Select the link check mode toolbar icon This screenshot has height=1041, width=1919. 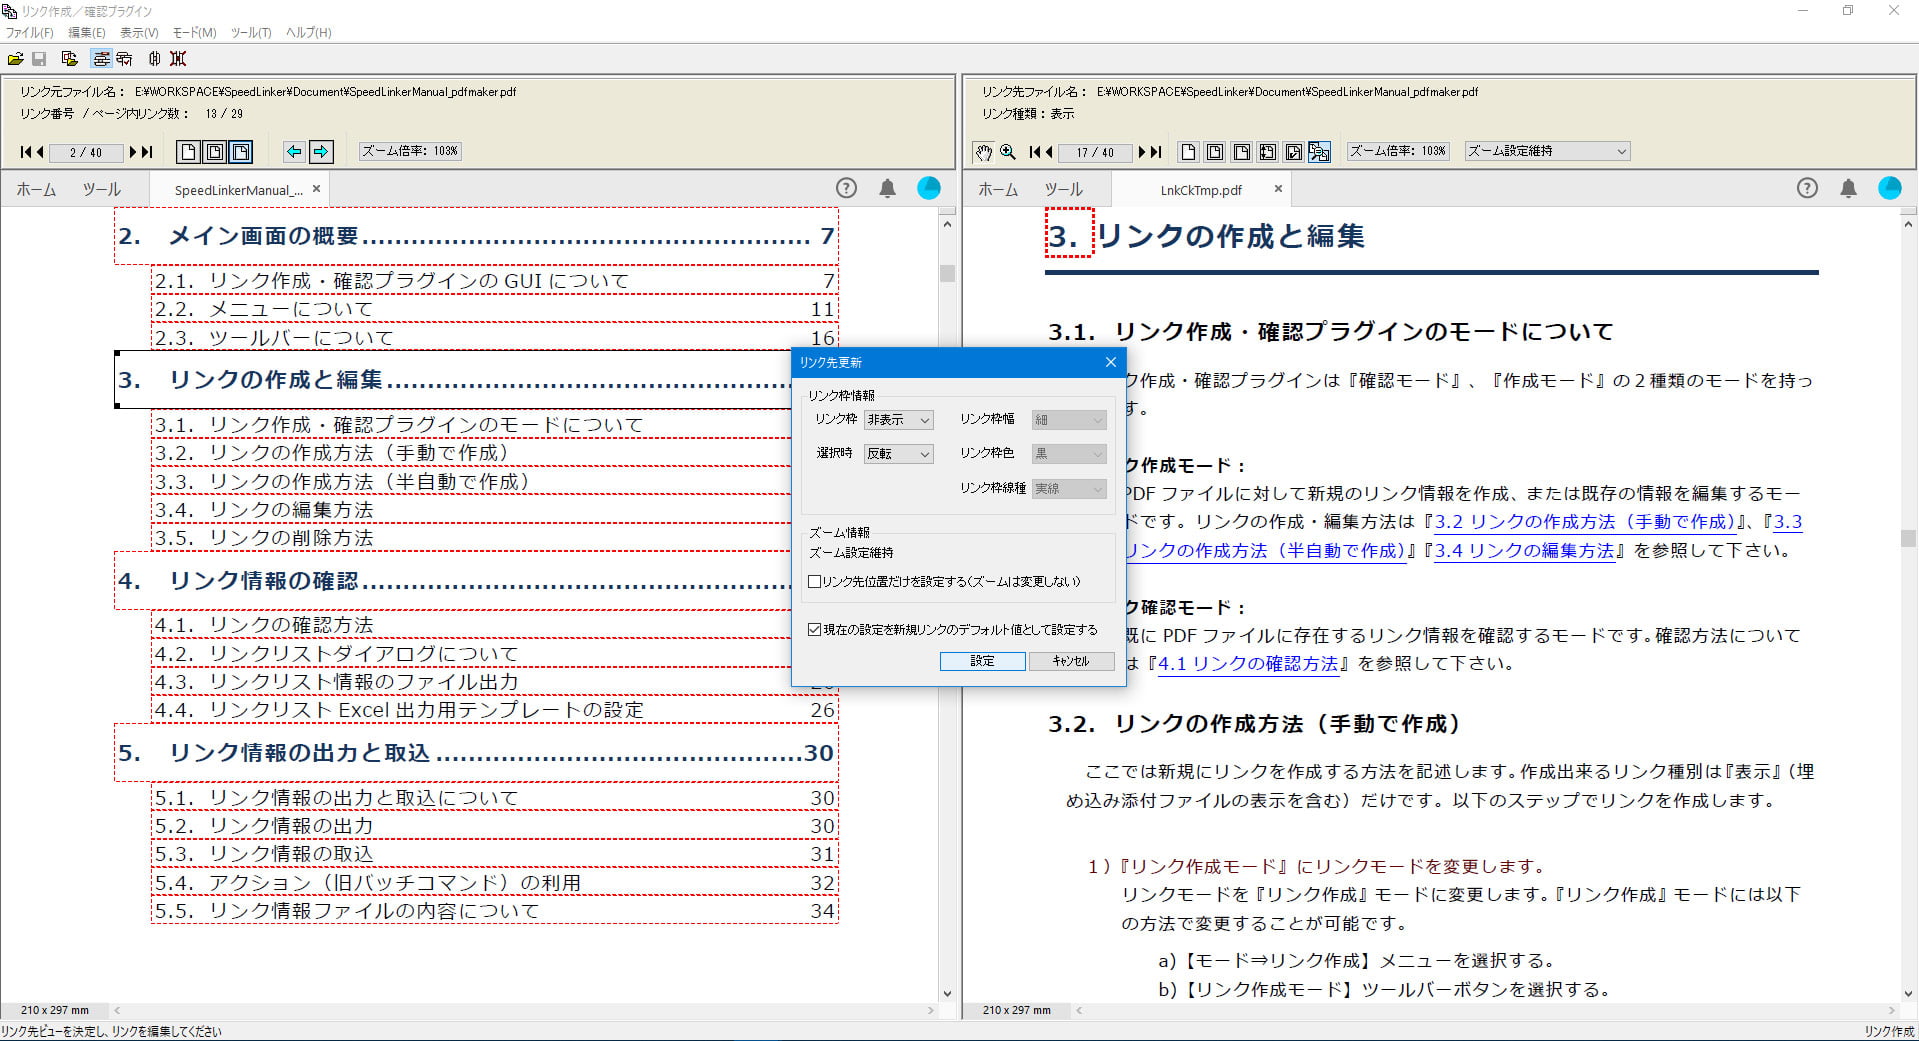tap(124, 59)
